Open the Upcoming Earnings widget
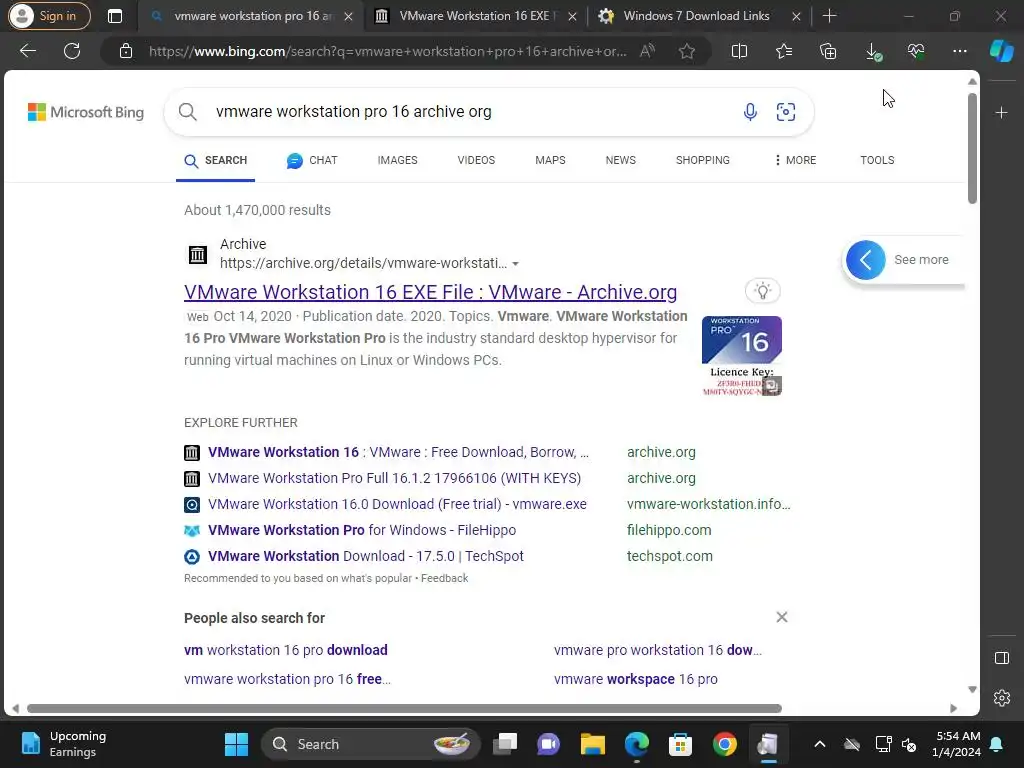1024x768 pixels. 64,744
